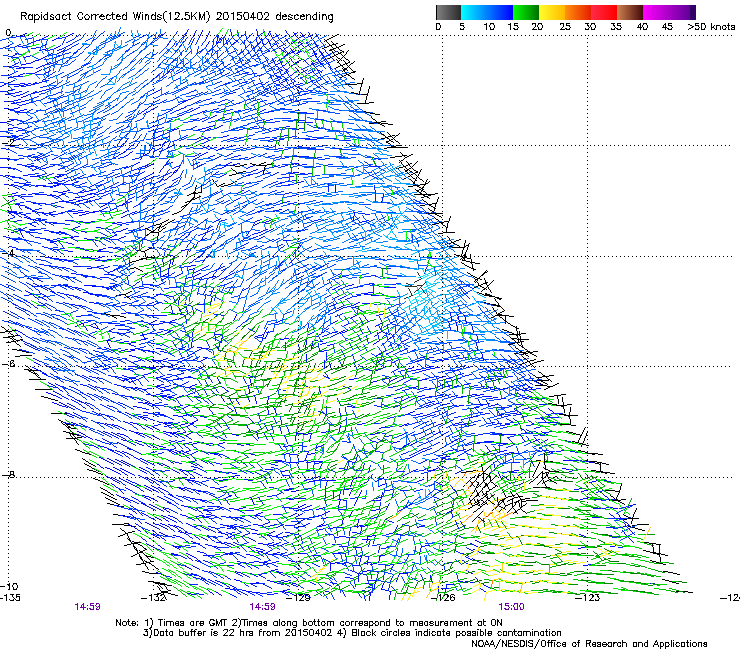This screenshot has height=650, width=740.
Task: Click the latitude axis label '-4'
Action: 8,253
